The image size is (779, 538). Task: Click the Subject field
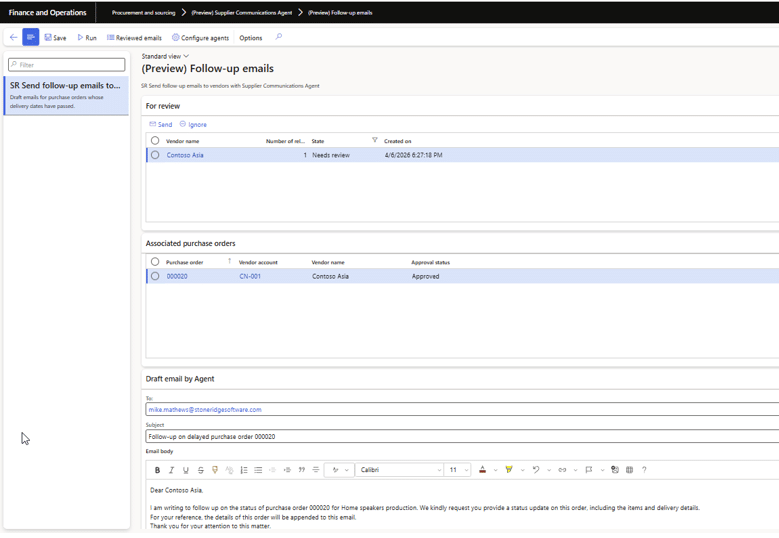click(462, 437)
